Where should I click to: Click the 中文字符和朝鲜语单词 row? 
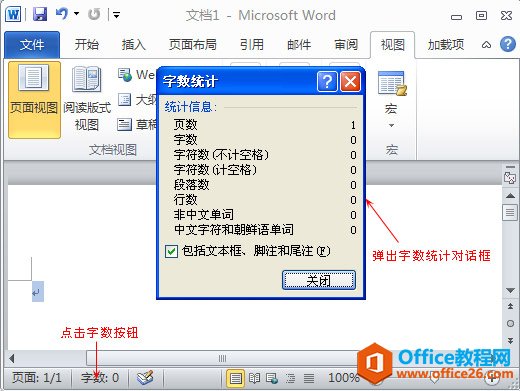(265, 230)
